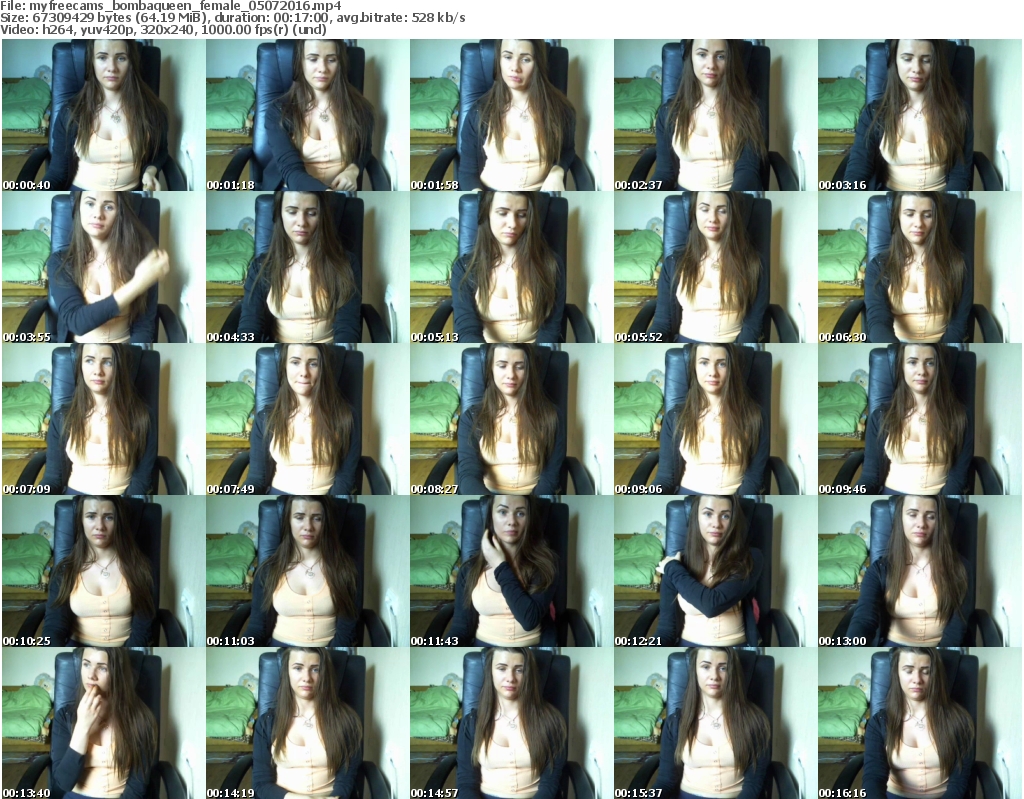This screenshot has width=1024, height=799.
Task: View the frame captured at 00:15:37
Action: (715, 723)
